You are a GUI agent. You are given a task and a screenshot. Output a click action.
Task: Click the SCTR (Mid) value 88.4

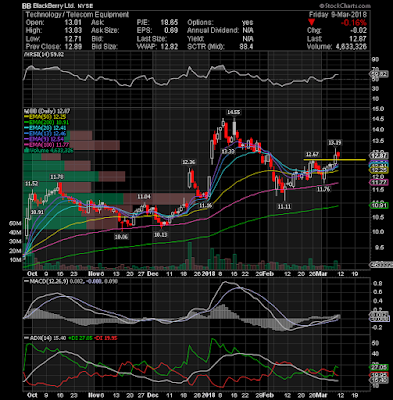click(246, 47)
